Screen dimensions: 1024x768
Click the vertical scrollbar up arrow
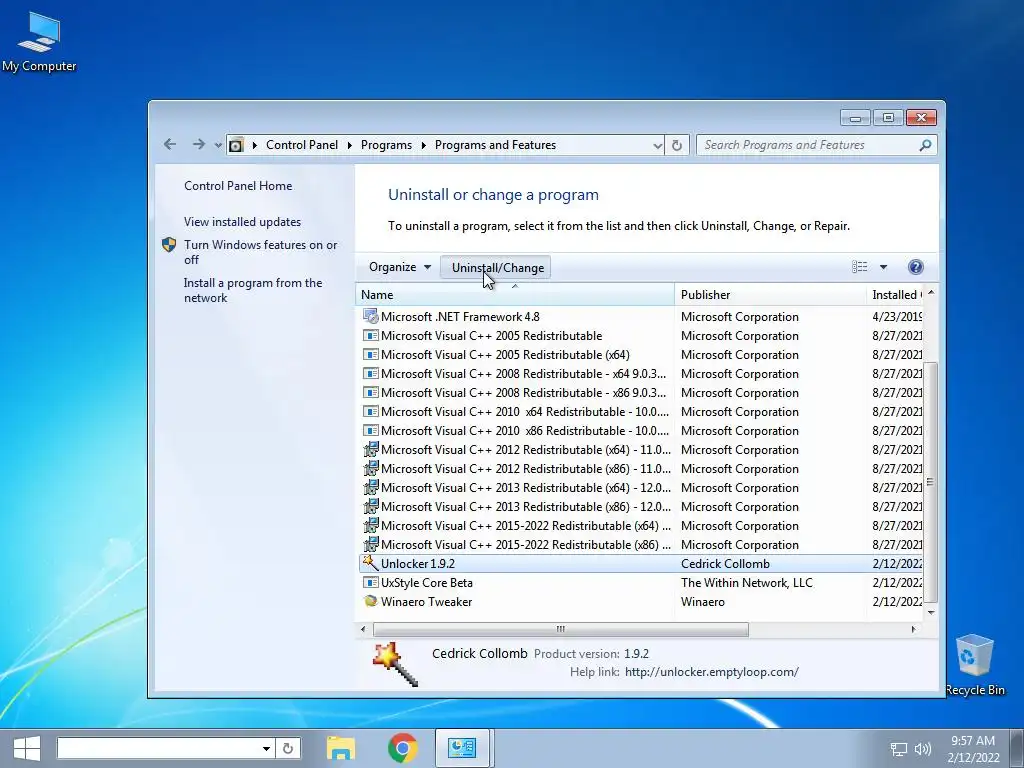tap(931, 293)
